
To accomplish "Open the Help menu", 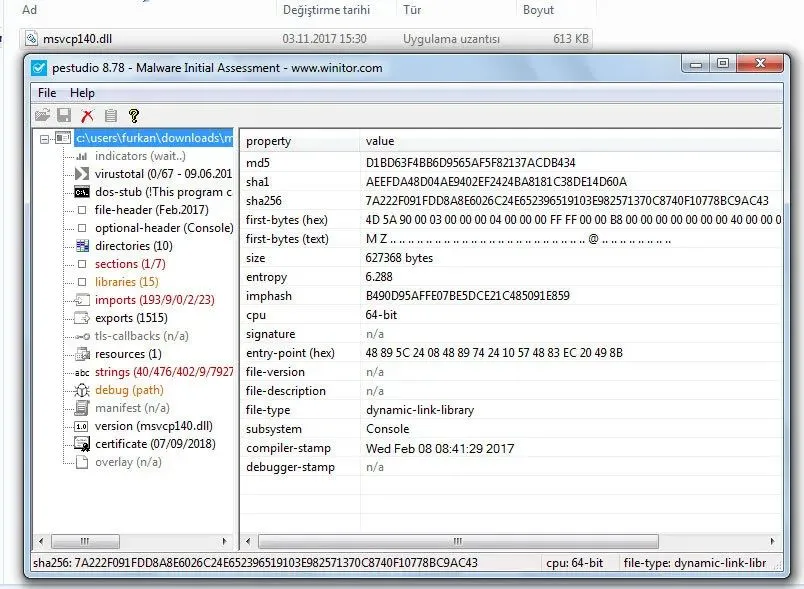I will point(82,93).
